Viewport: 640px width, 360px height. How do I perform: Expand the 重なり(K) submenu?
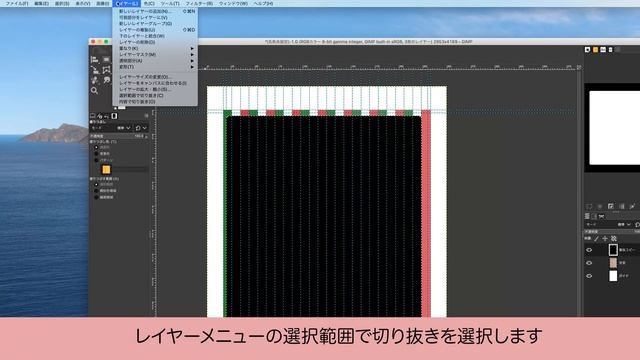[155, 48]
